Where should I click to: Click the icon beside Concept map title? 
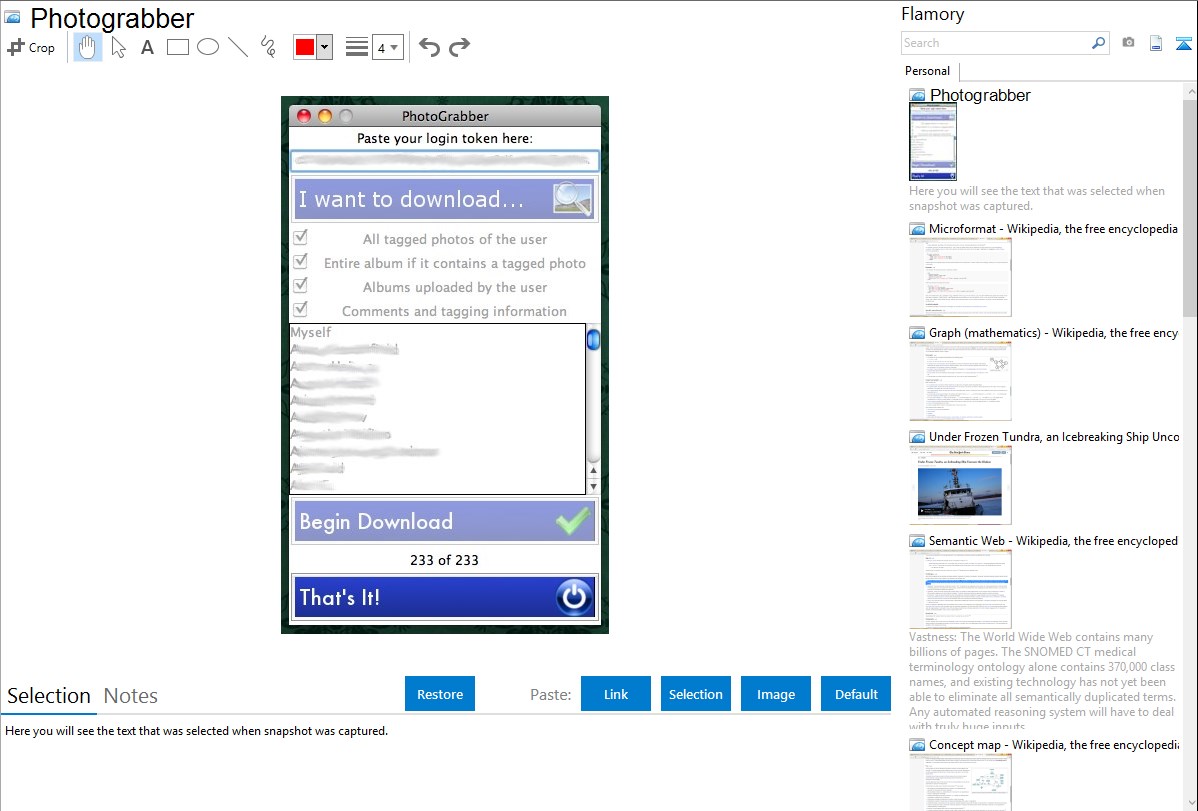(917, 745)
